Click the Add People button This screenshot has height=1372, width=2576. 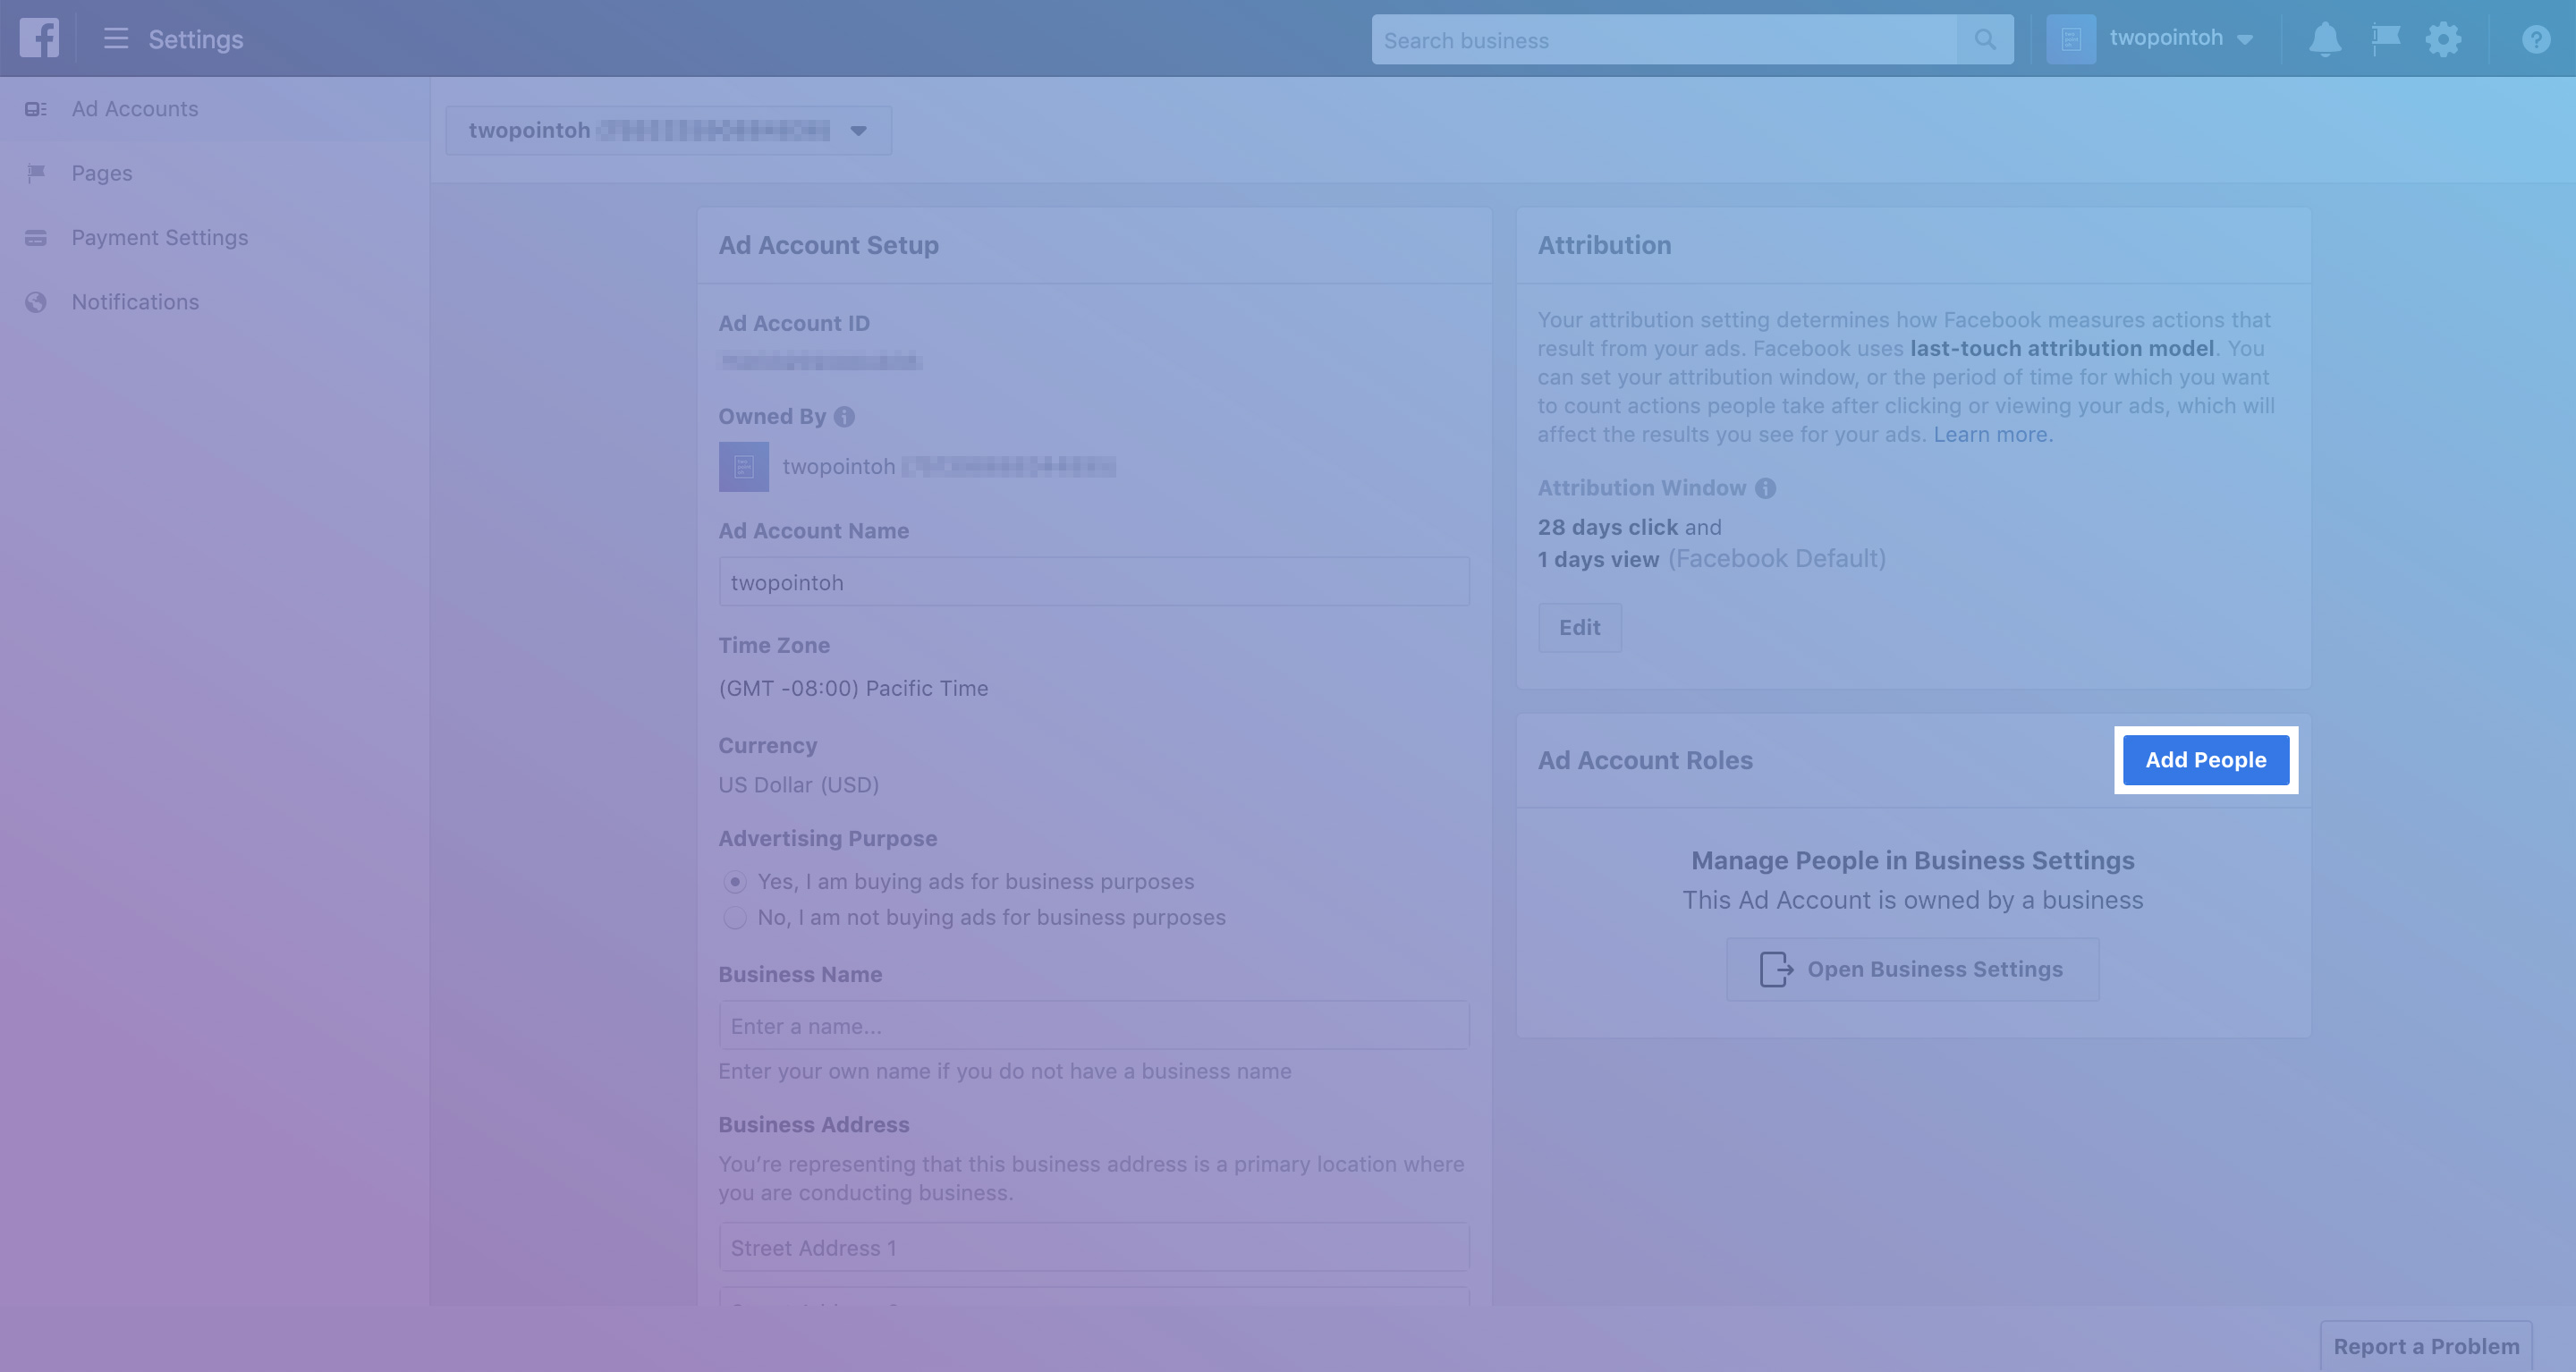point(2205,760)
